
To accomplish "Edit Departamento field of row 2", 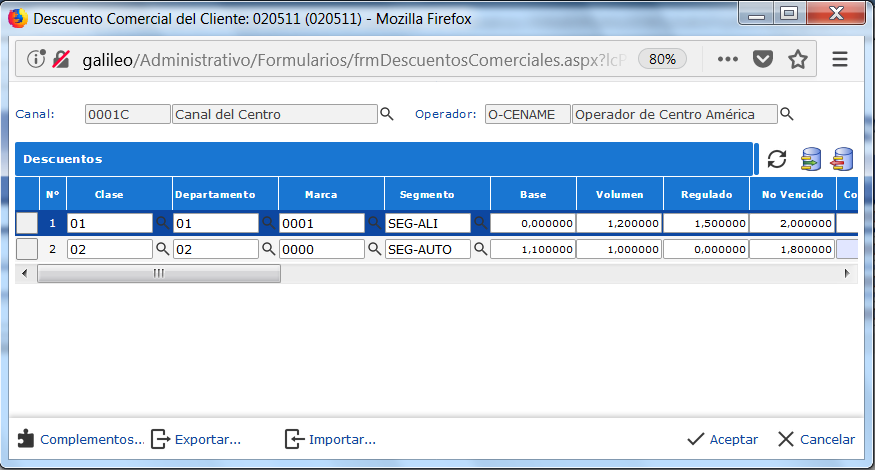I will coord(216,249).
